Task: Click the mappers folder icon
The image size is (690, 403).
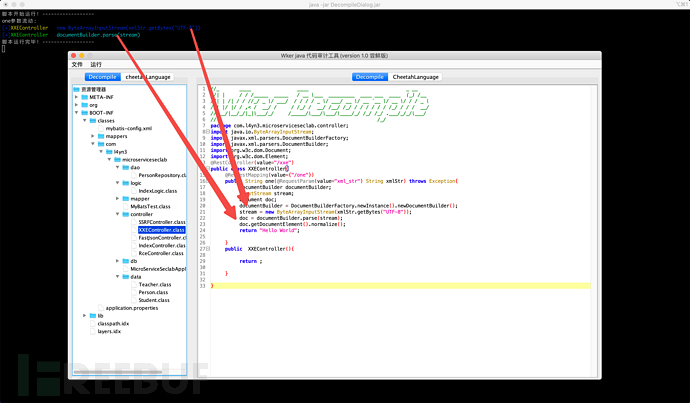Action: (x=101, y=136)
